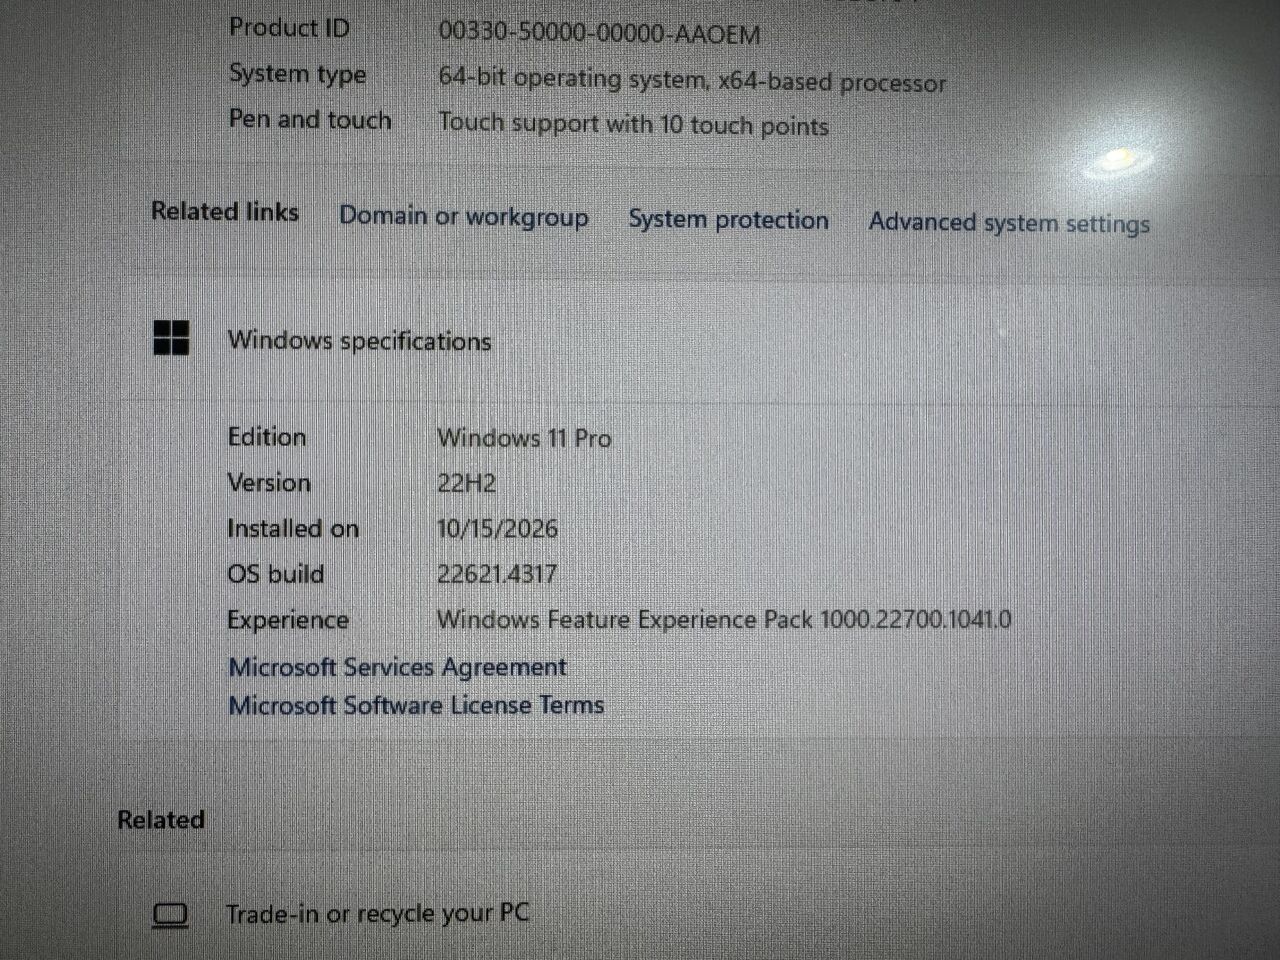
Task: Click the Windows logo icon beside Windows specifications
Action: [171, 338]
